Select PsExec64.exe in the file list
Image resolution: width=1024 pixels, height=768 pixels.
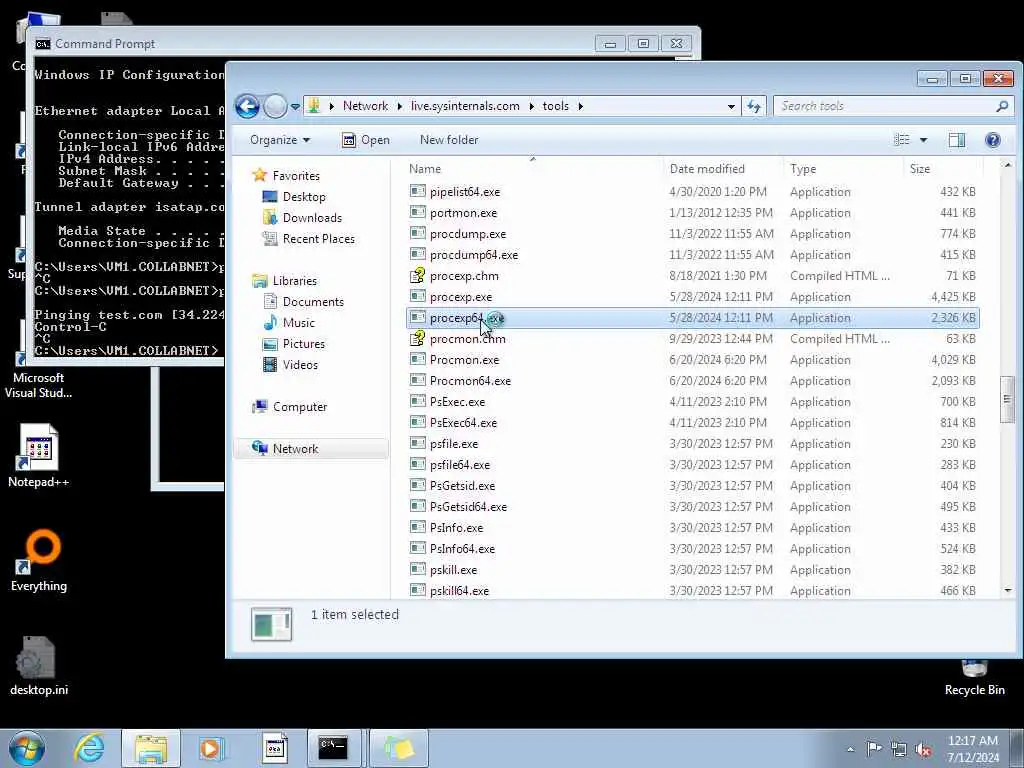[x=693, y=423]
